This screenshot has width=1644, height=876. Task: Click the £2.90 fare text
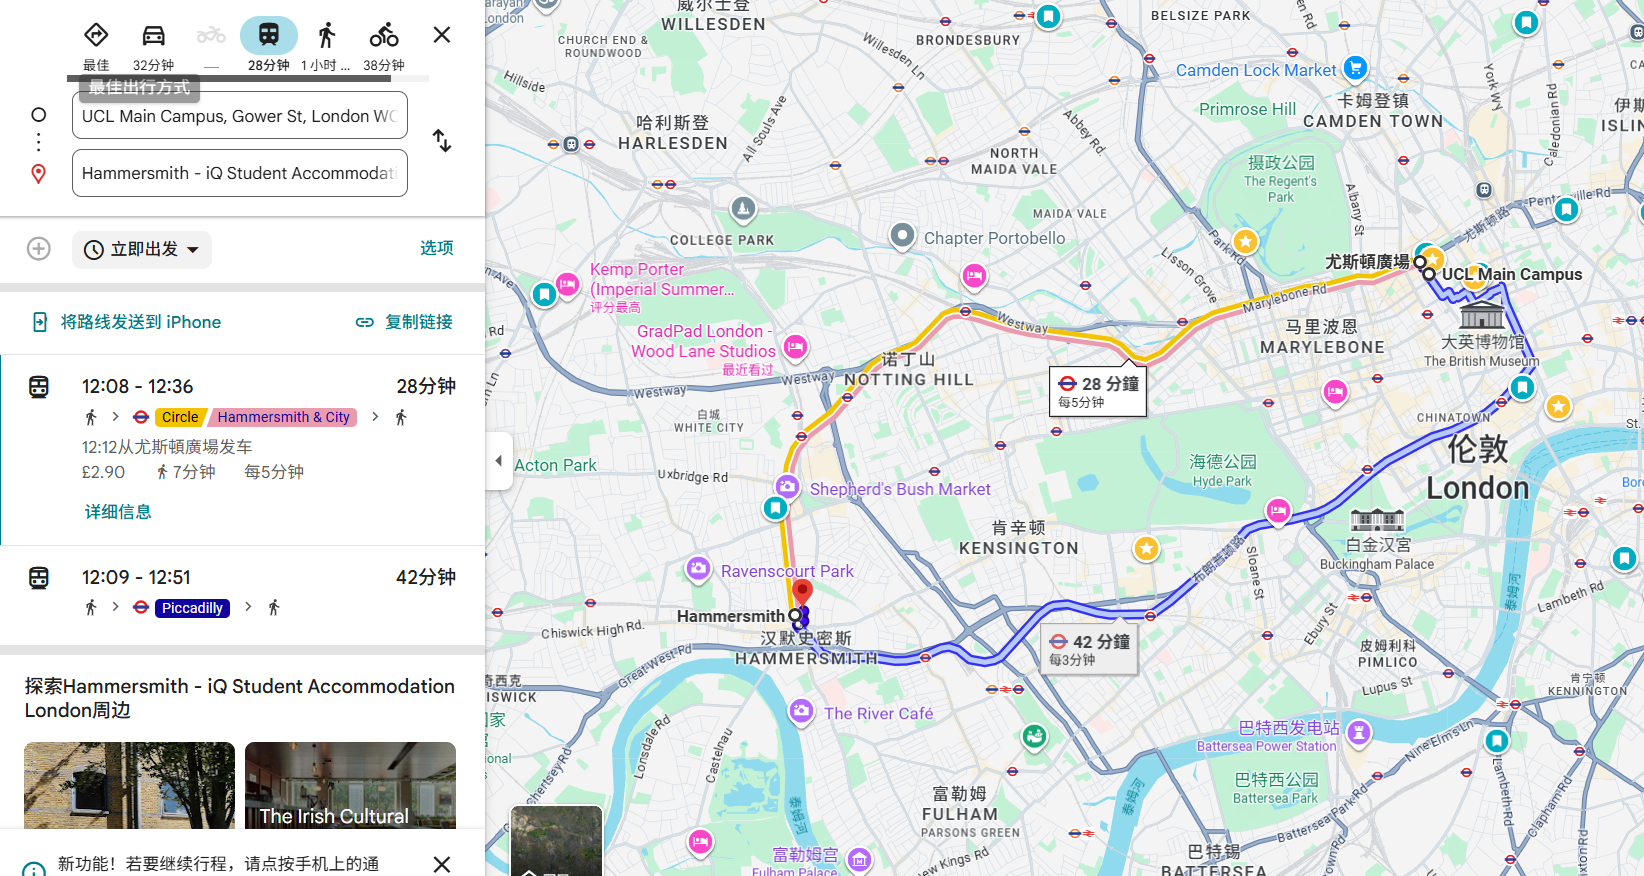click(x=104, y=472)
